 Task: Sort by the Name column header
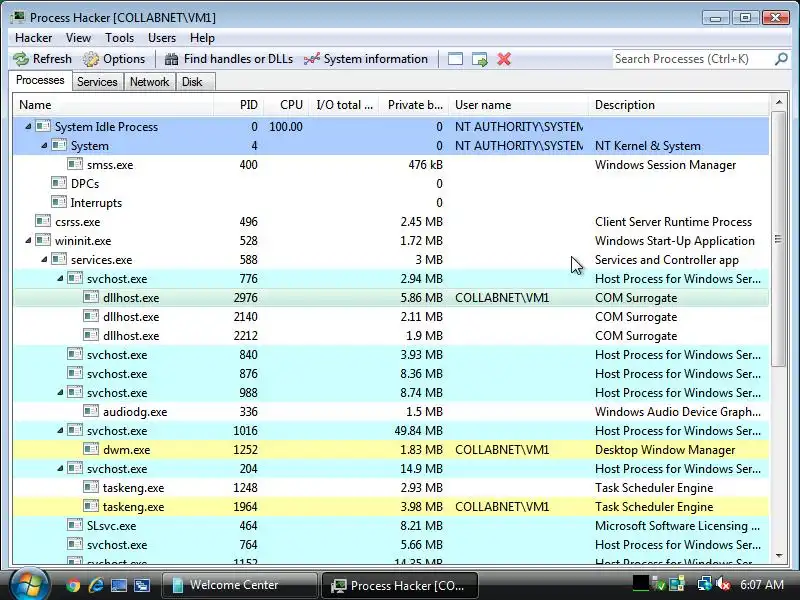coord(113,105)
